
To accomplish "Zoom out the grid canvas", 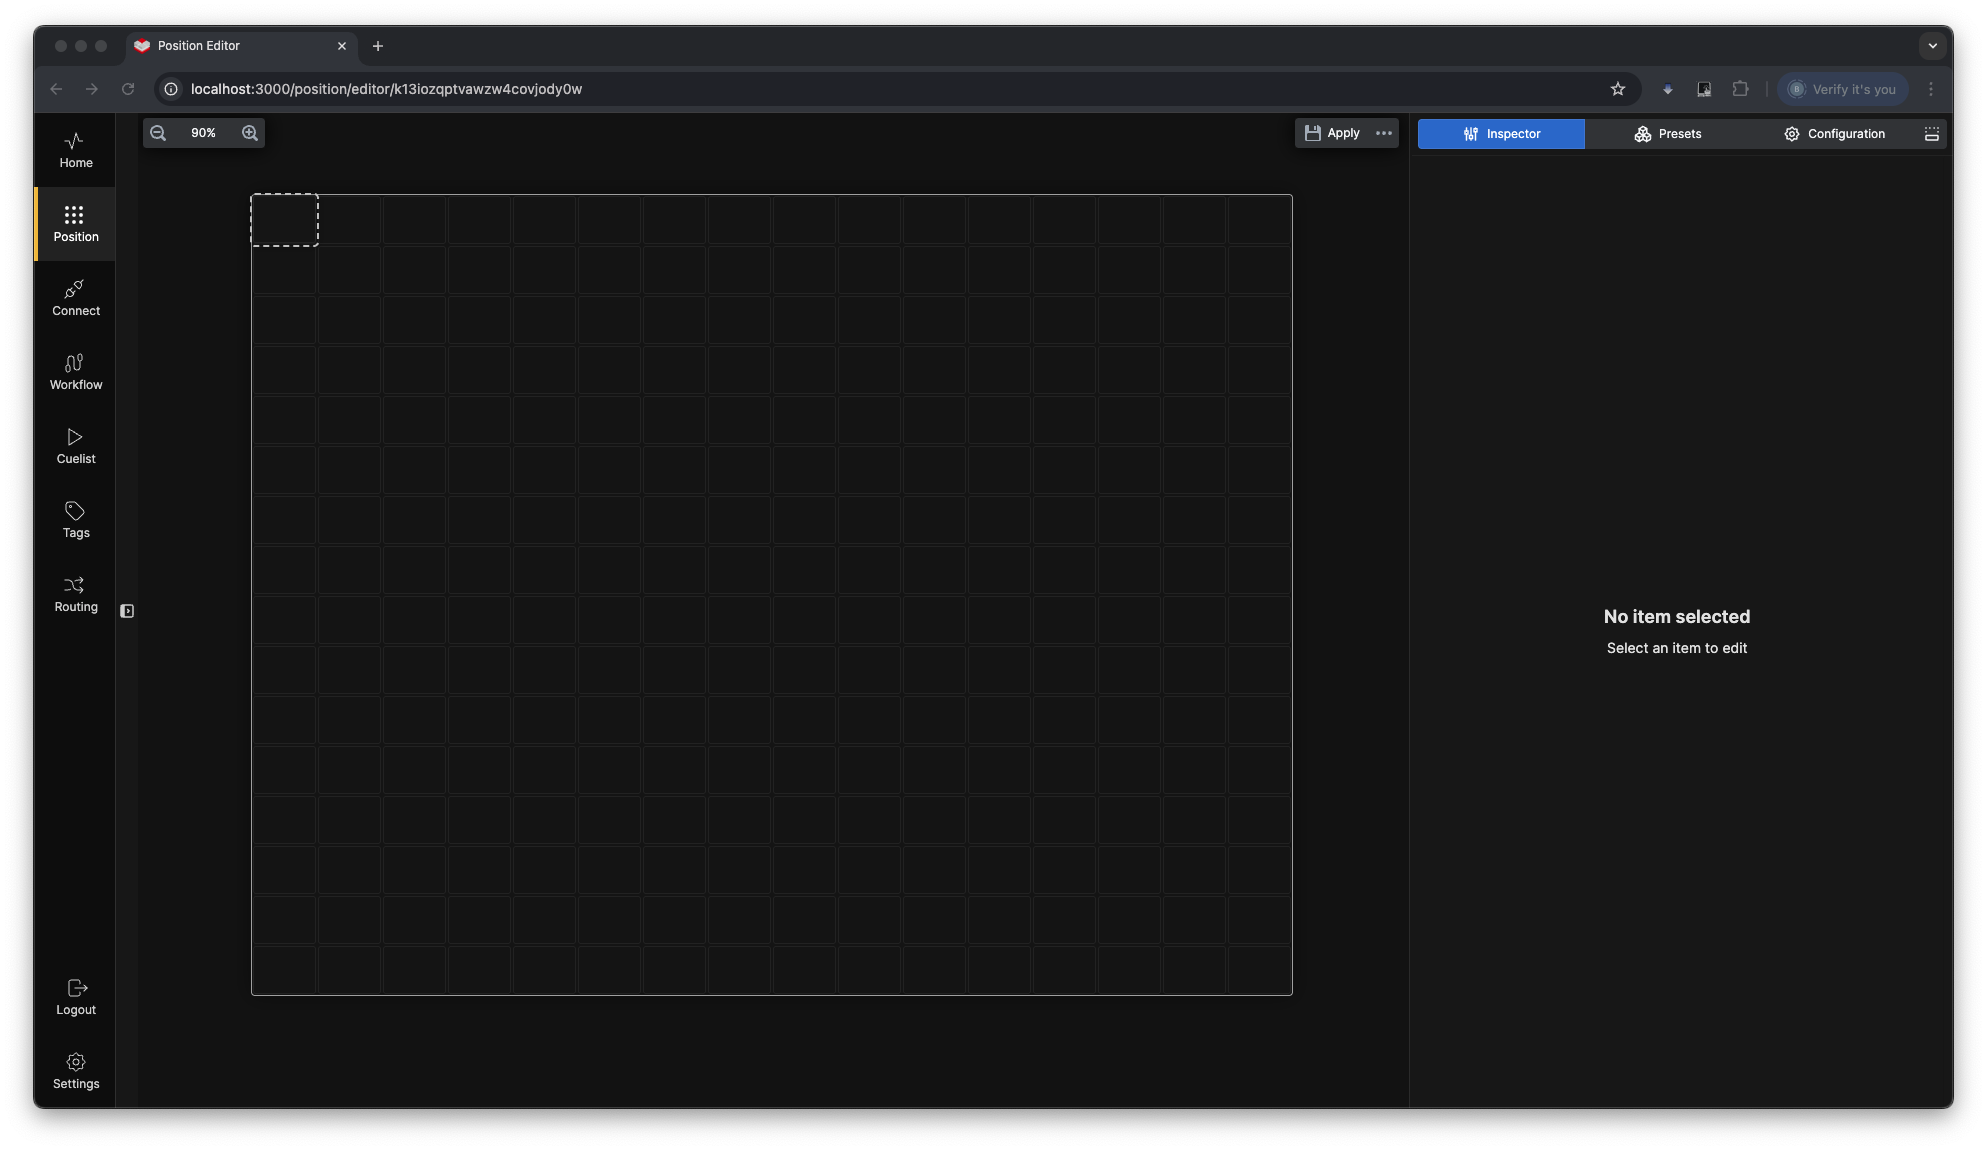I will coord(158,133).
